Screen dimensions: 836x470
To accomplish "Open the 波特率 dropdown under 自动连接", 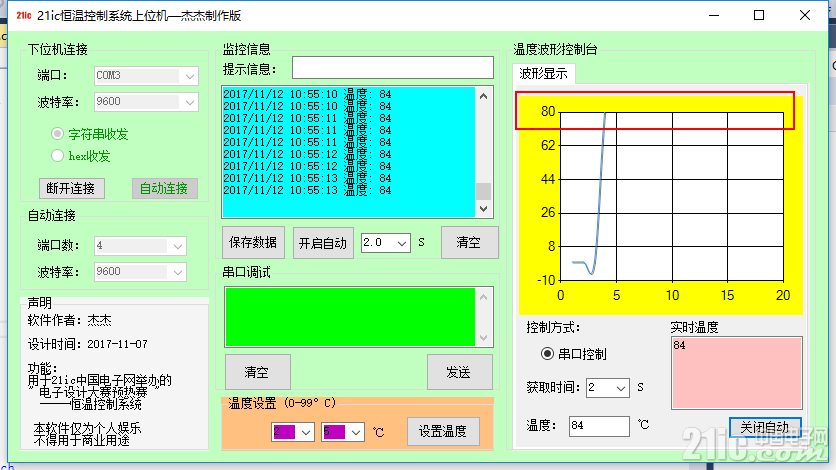I will tap(178, 272).
